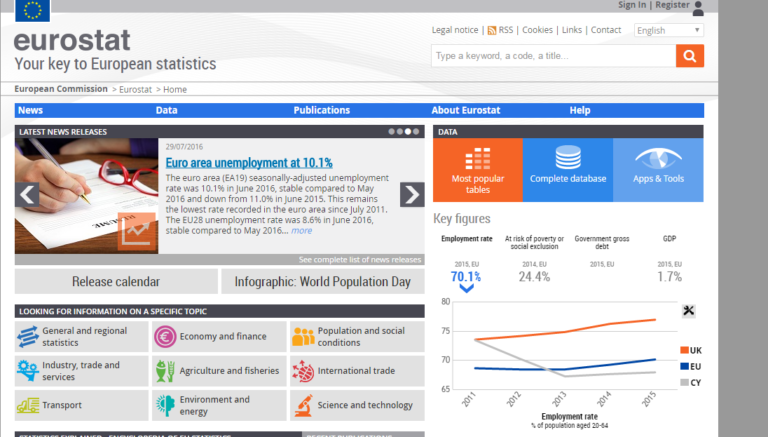The image size is (768, 437).
Task: Click General and regional statistics arrows icon
Action: click(28, 337)
